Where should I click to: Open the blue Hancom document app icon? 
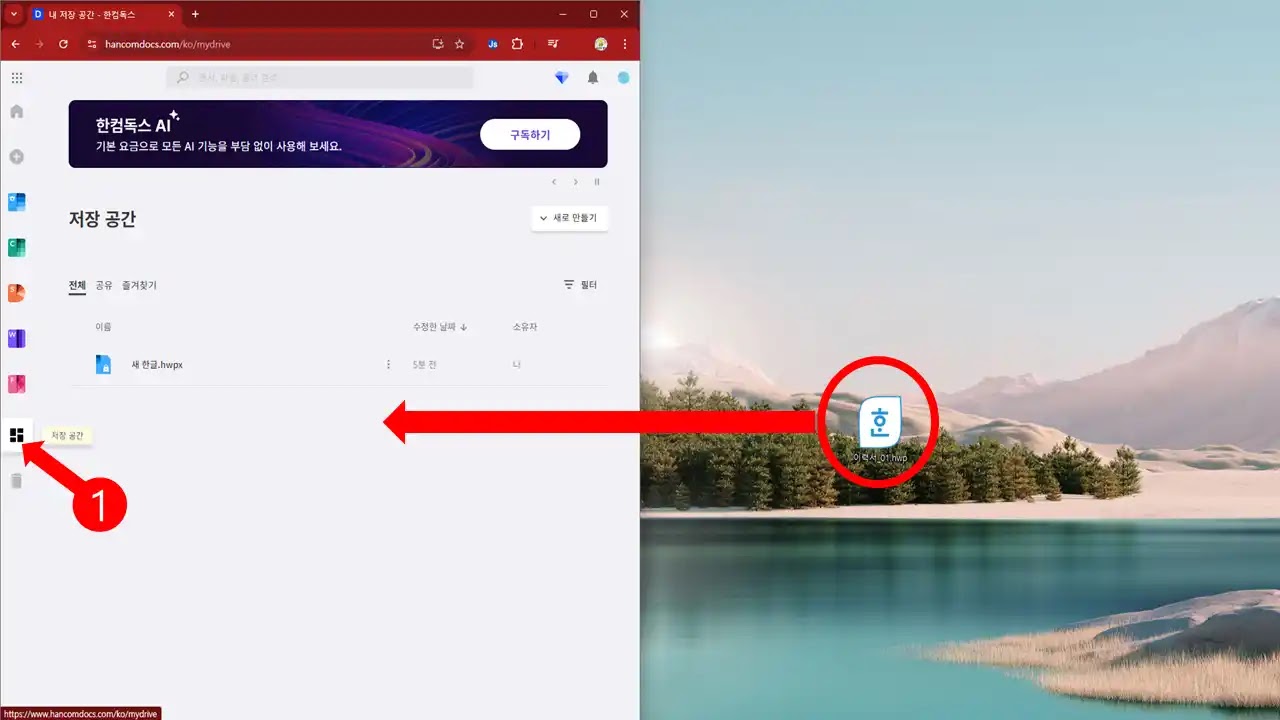[x=16, y=202]
